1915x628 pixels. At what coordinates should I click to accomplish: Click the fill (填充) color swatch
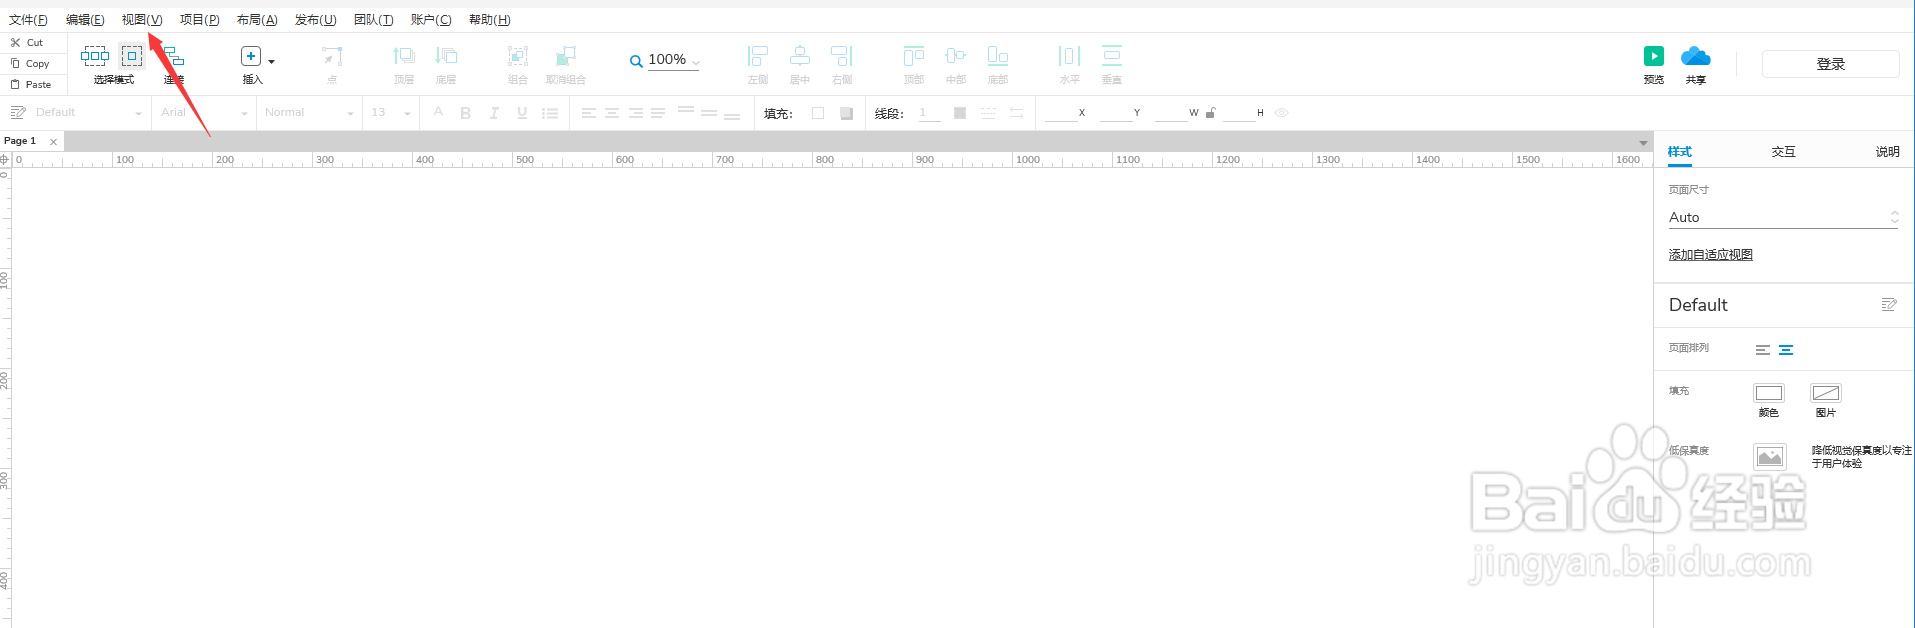[818, 113]
